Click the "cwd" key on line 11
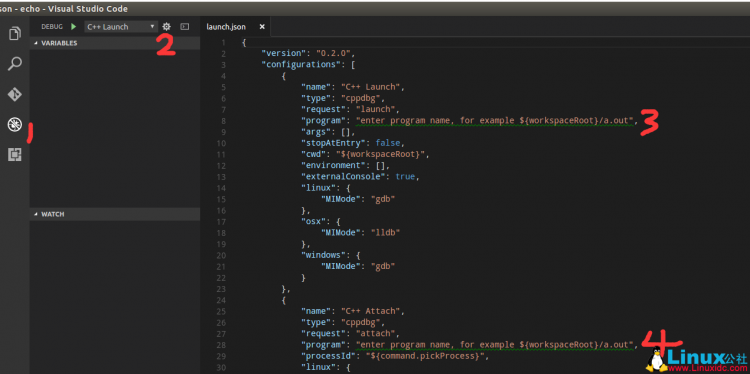Viewport: 750px width, 374px height. pos(313,154)
